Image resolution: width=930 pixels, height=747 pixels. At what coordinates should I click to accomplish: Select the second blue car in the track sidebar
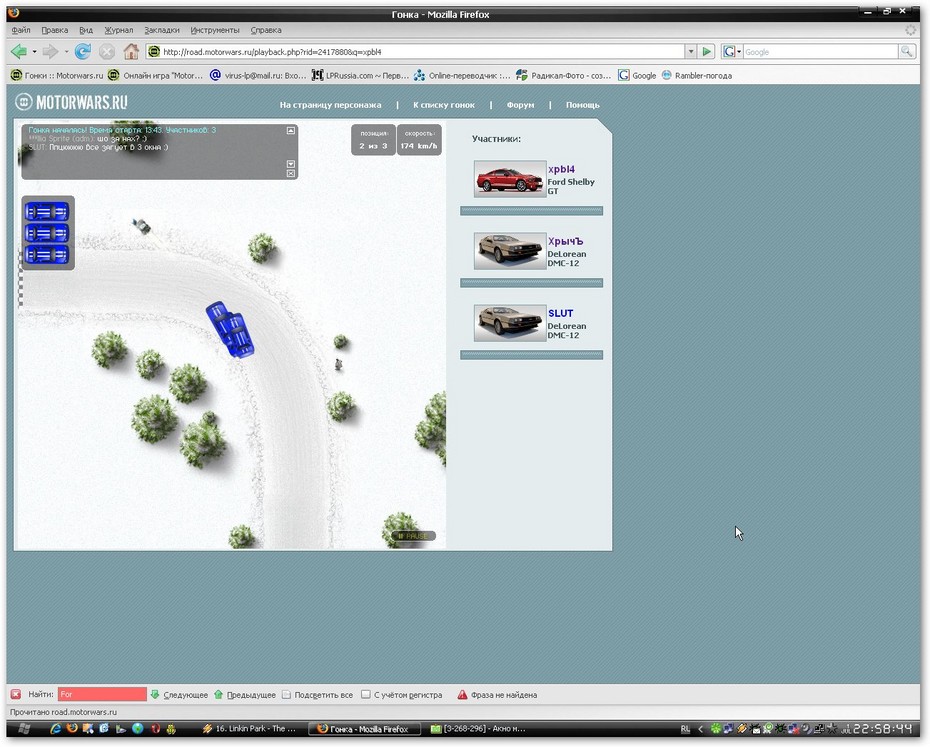47,233
